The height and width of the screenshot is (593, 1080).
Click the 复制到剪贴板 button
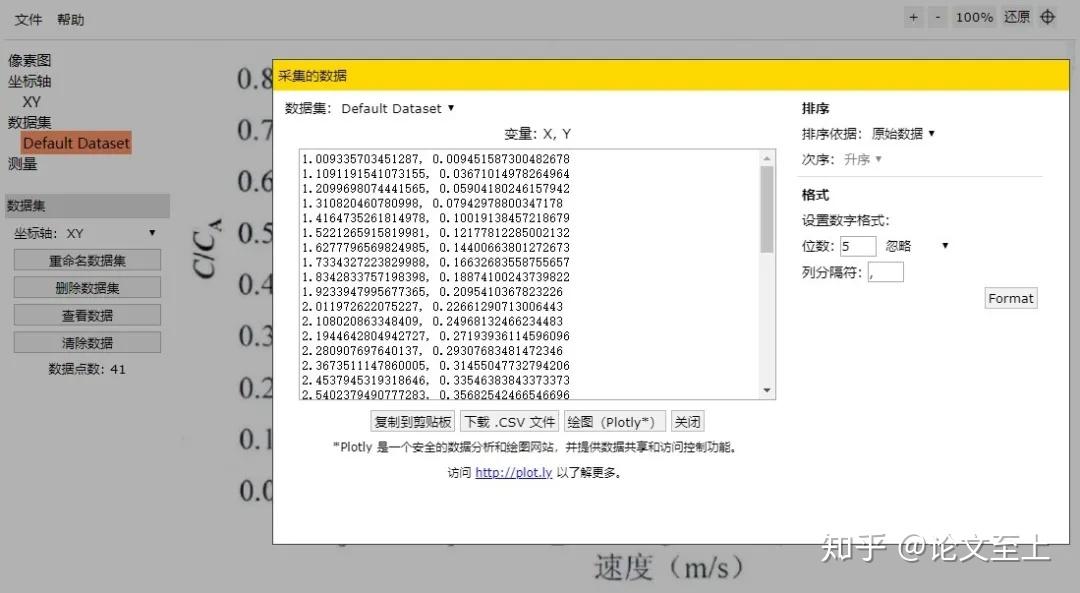coord(412,421)
